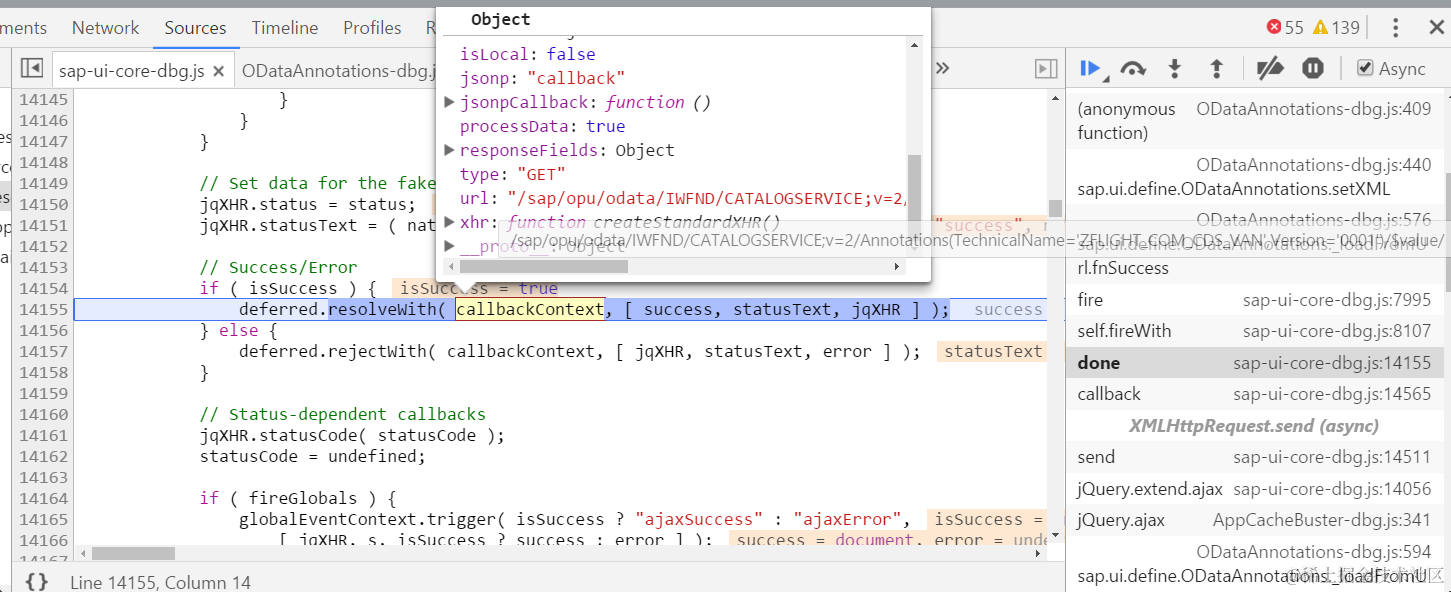The image size is (1451, 592).
Task: Open the ODataAnnotations-dbg.js file tab
Action: pyautogui.click(x=339, y=70)
